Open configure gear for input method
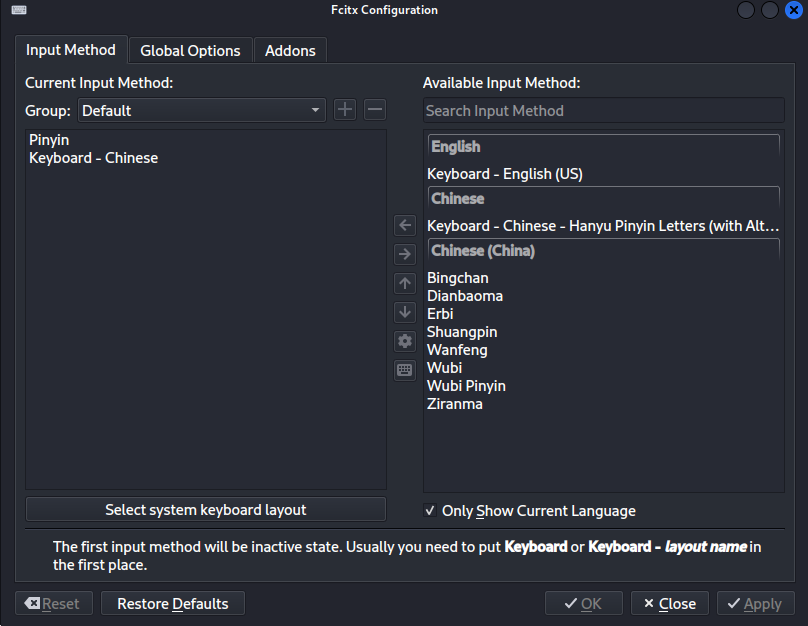Viewport: 808px width, 626px height. 405,341
